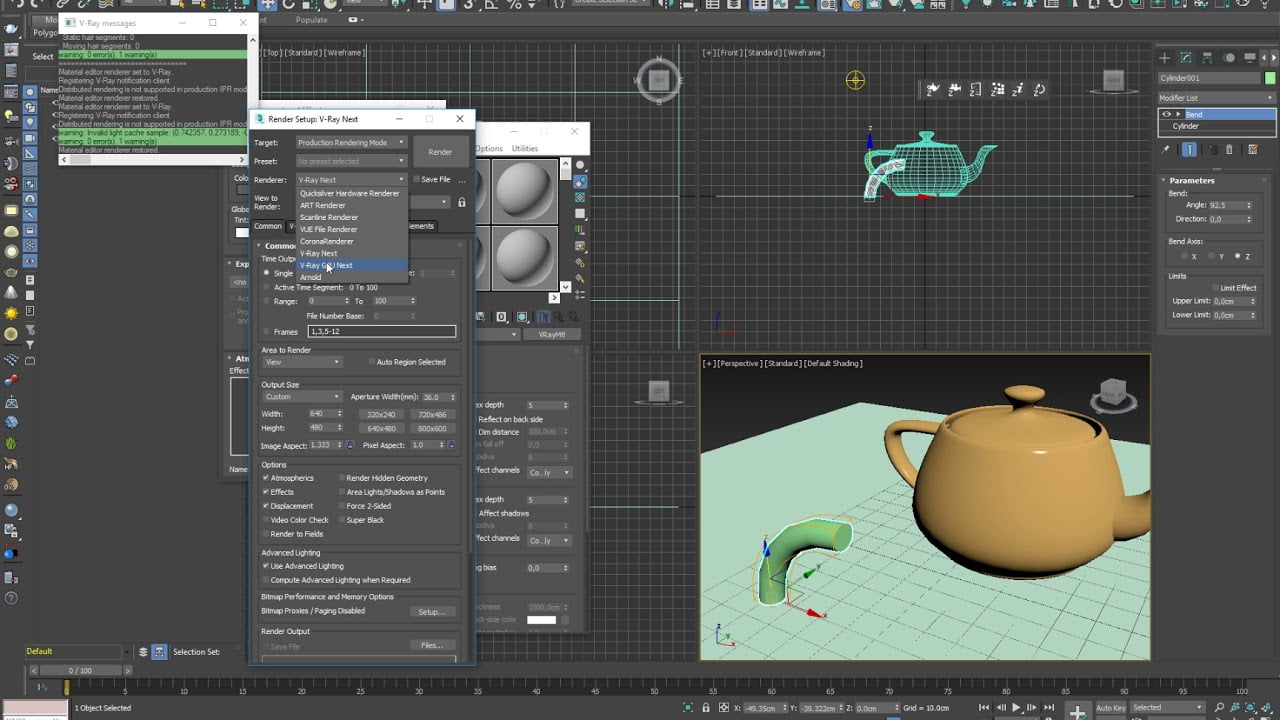Screen dimensions: 1280x720
Task: Open the Area to Render View dropdown
Action: pos(301,362)
